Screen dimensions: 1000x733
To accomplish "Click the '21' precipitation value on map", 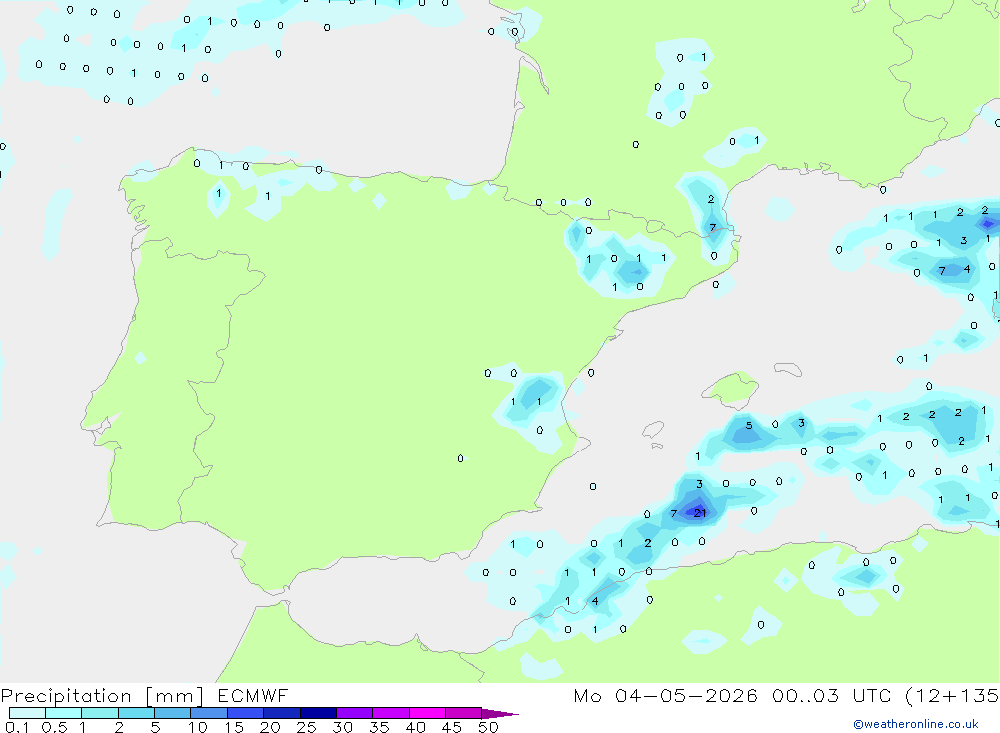I will tap(700, 513).
